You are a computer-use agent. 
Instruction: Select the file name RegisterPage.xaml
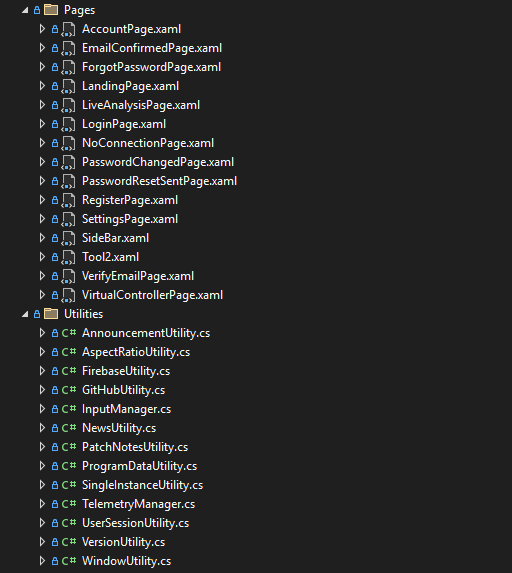point(130,200)
